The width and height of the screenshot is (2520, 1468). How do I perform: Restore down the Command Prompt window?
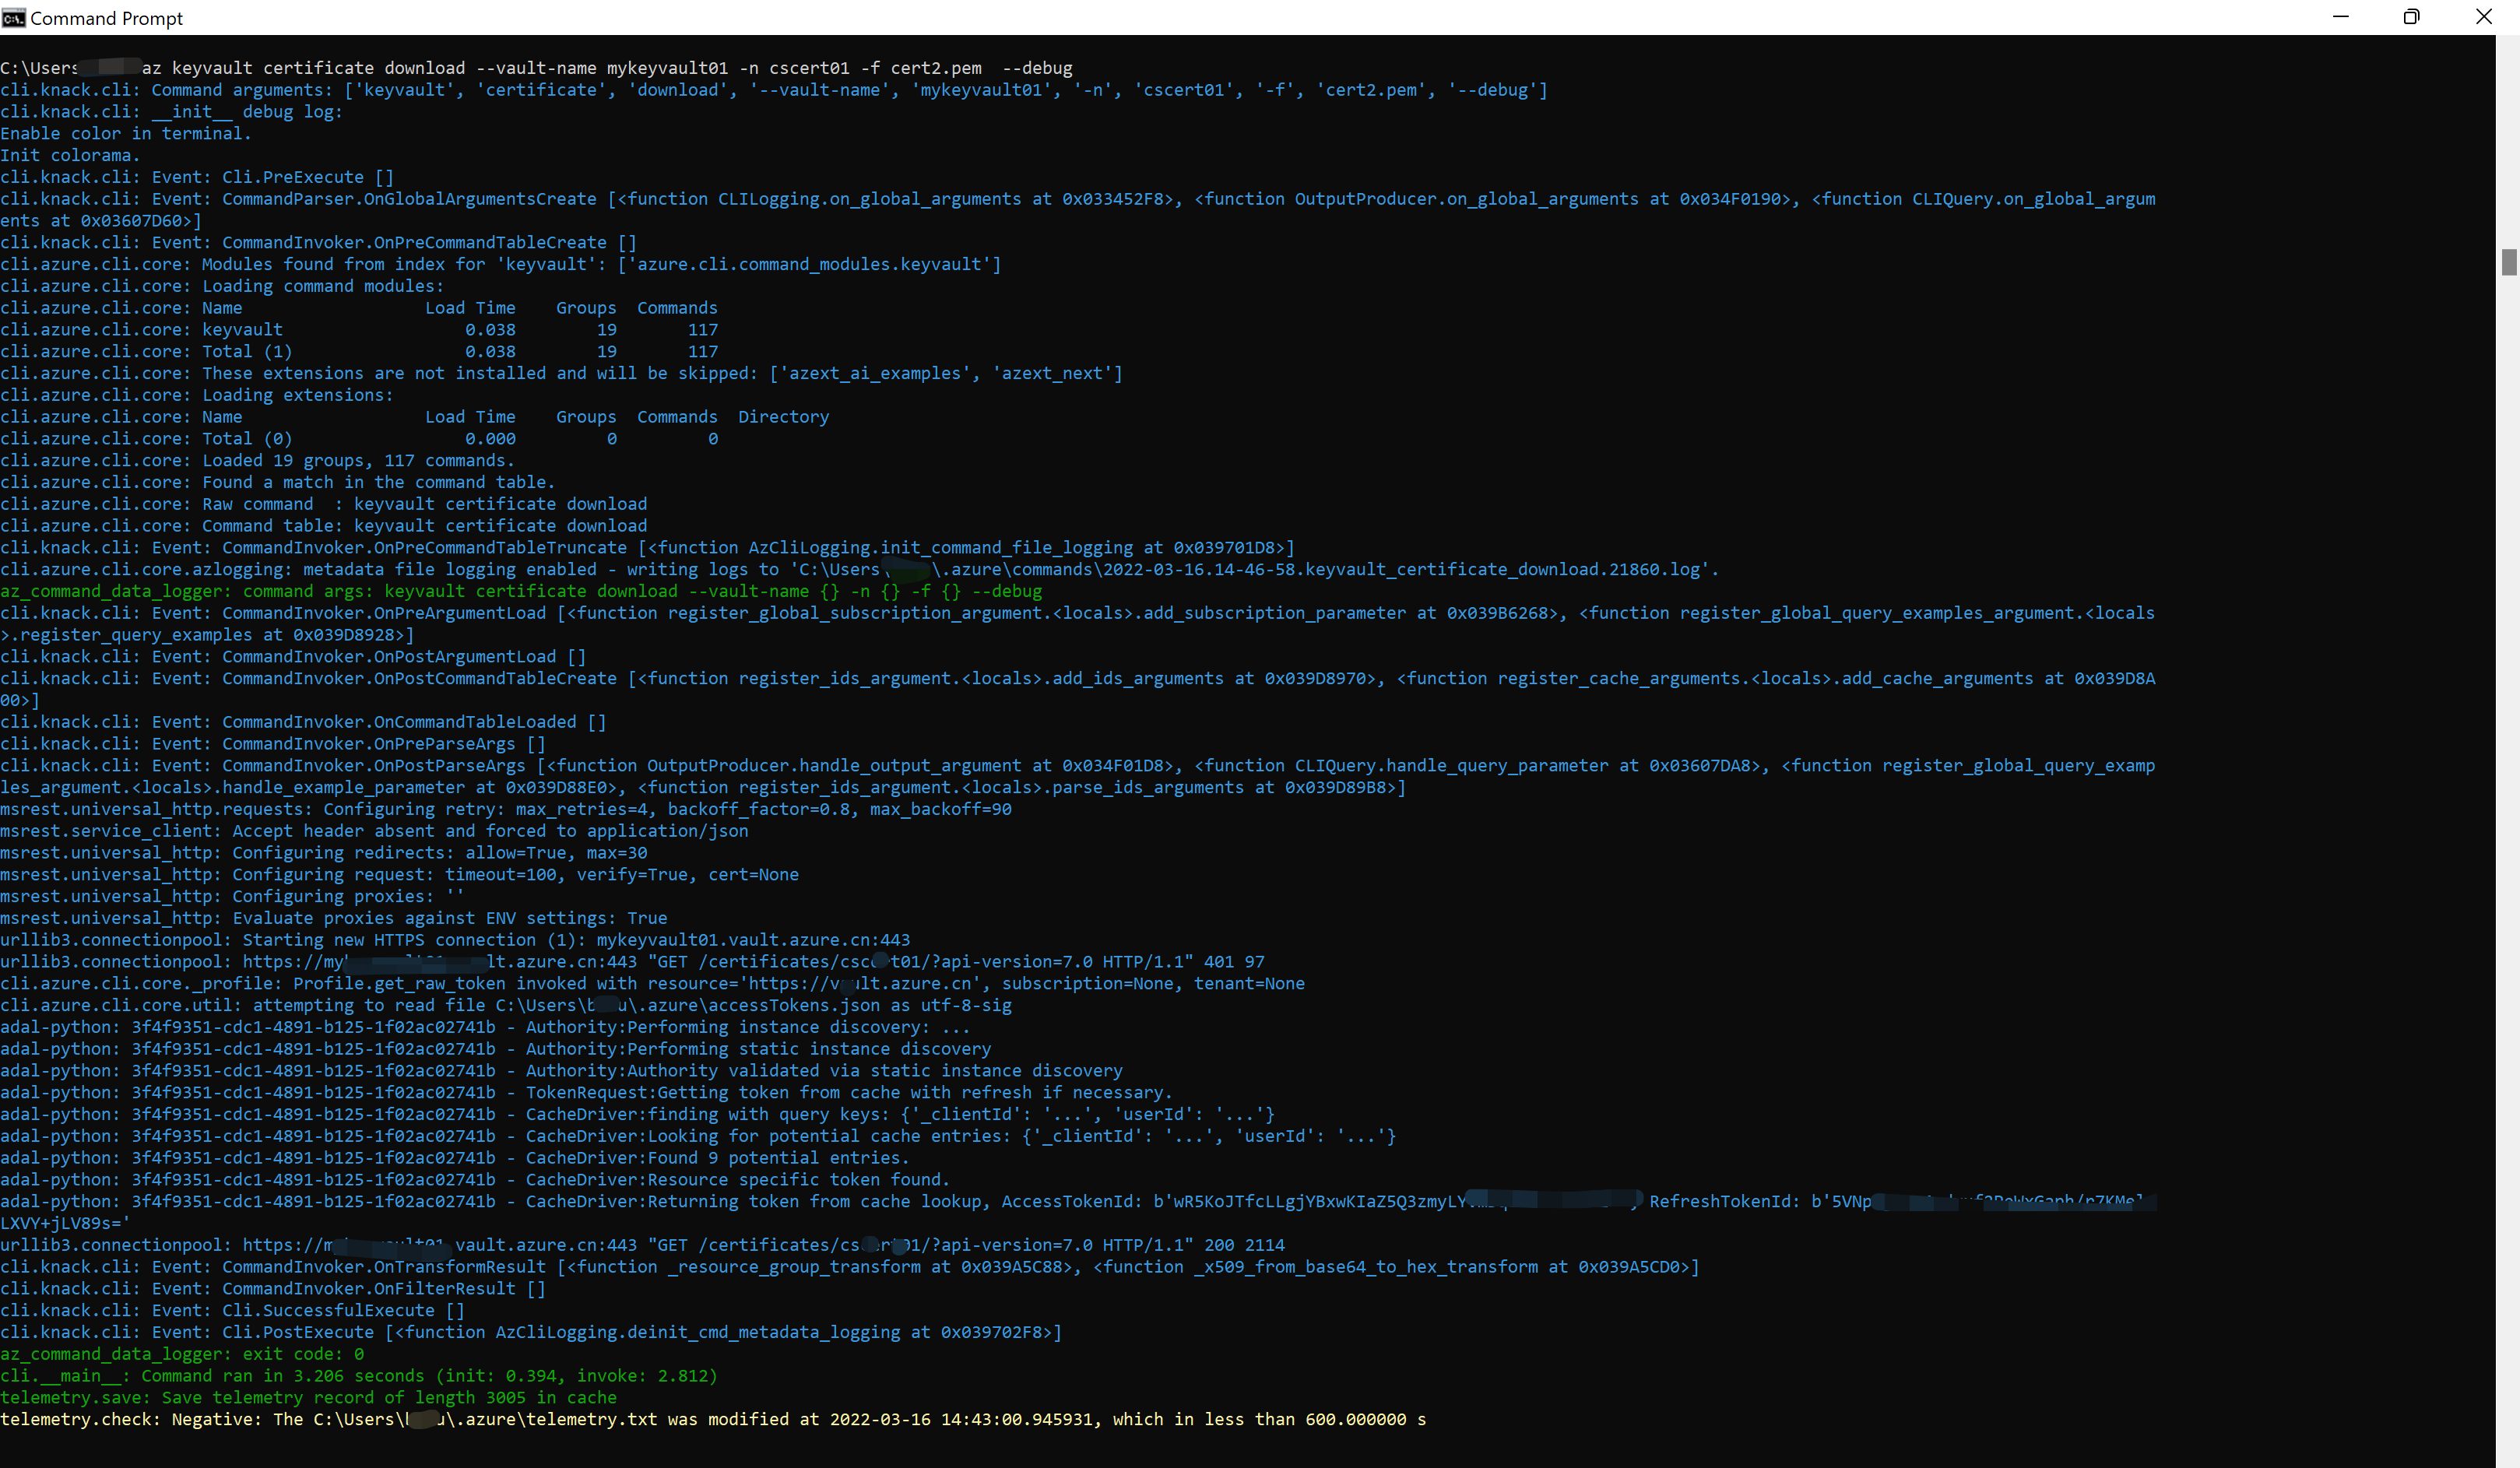(x=2411, y=17)
